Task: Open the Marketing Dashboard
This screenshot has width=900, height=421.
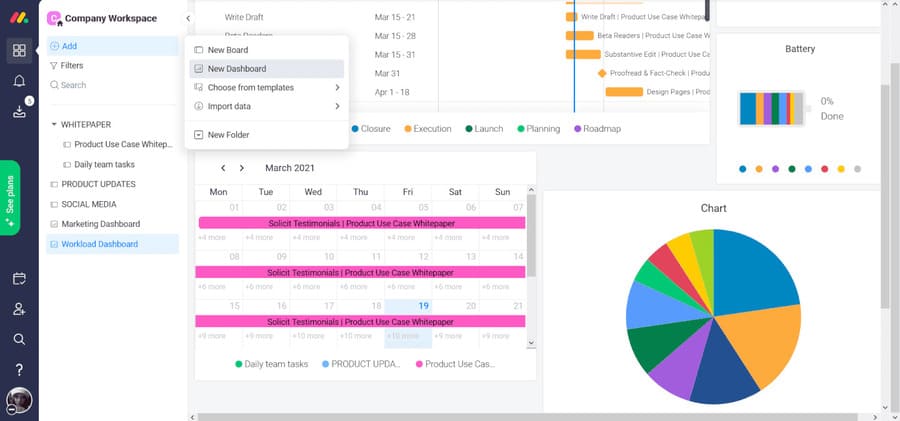Action: coord(100,224)
